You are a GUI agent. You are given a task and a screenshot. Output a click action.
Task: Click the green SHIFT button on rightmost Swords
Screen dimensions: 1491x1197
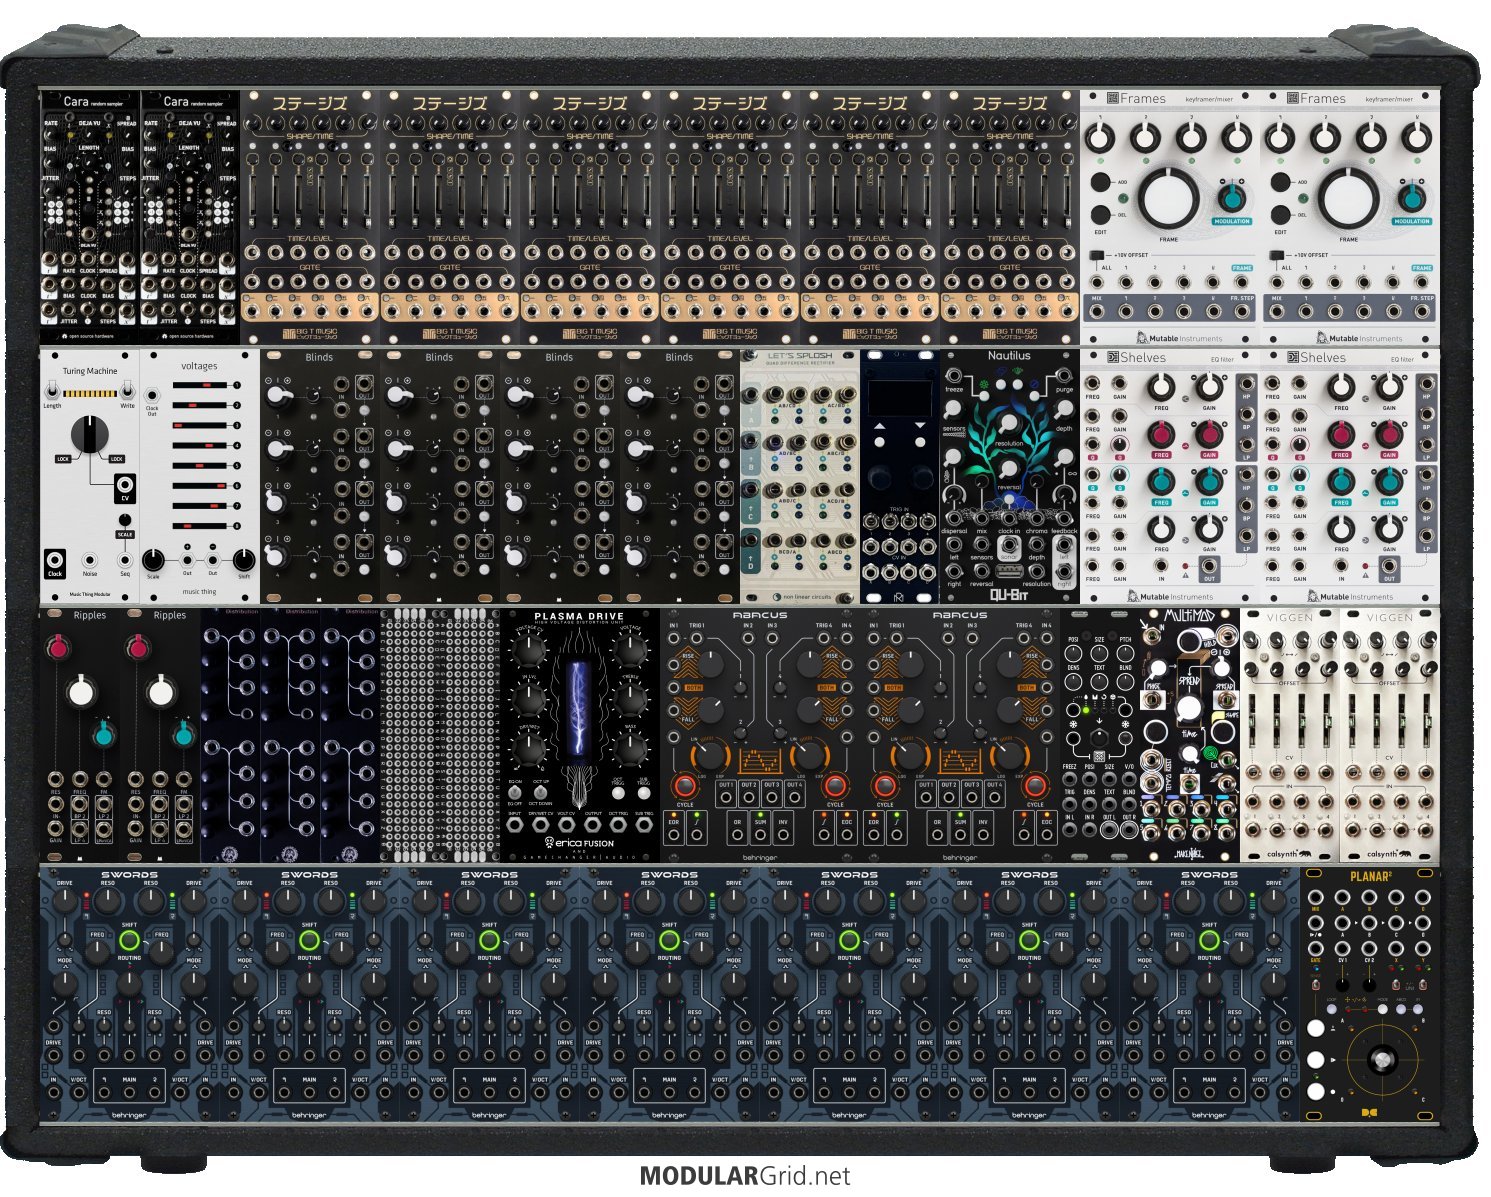[x=1209, y=941]
